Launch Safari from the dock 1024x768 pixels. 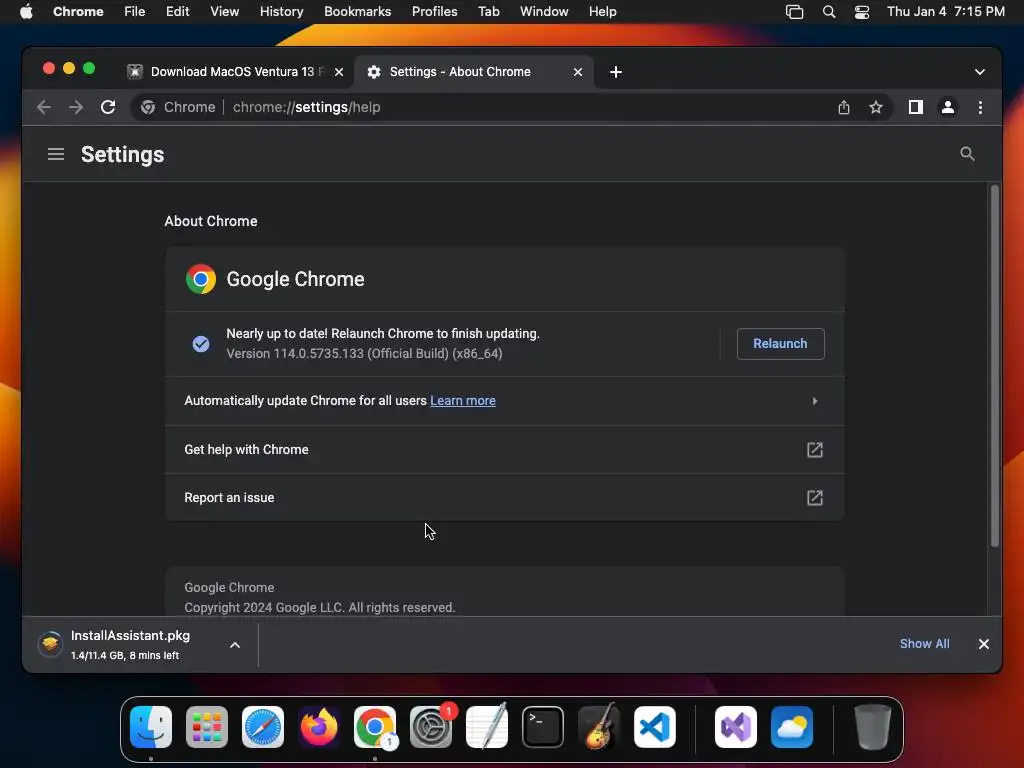[263, 727]
